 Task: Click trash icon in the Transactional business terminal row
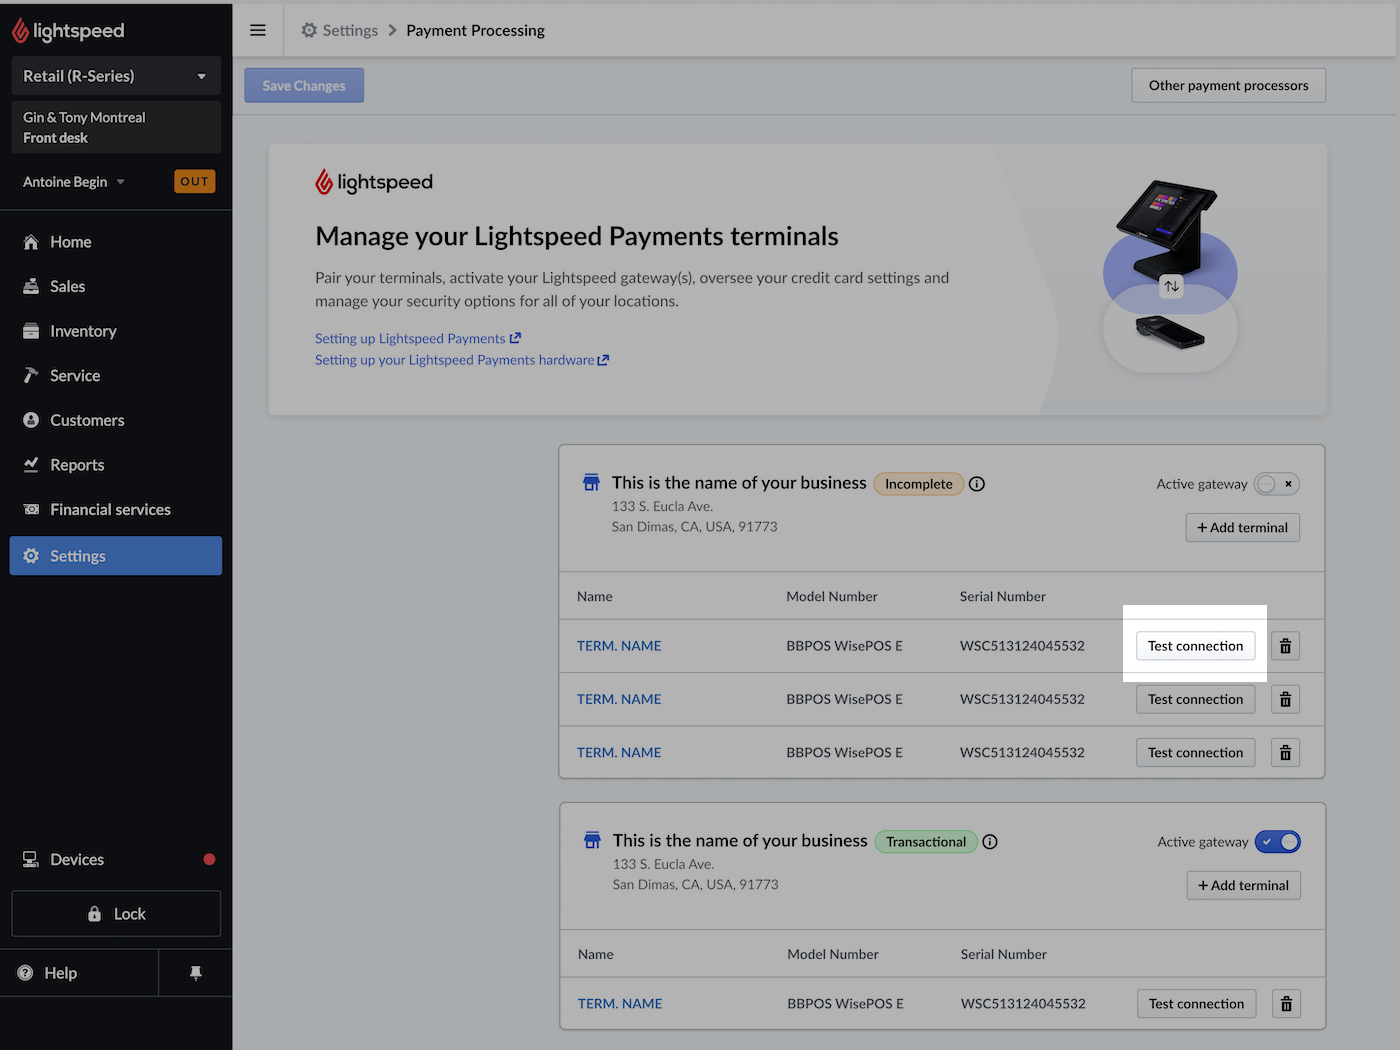click(x=1286, y=1004)
